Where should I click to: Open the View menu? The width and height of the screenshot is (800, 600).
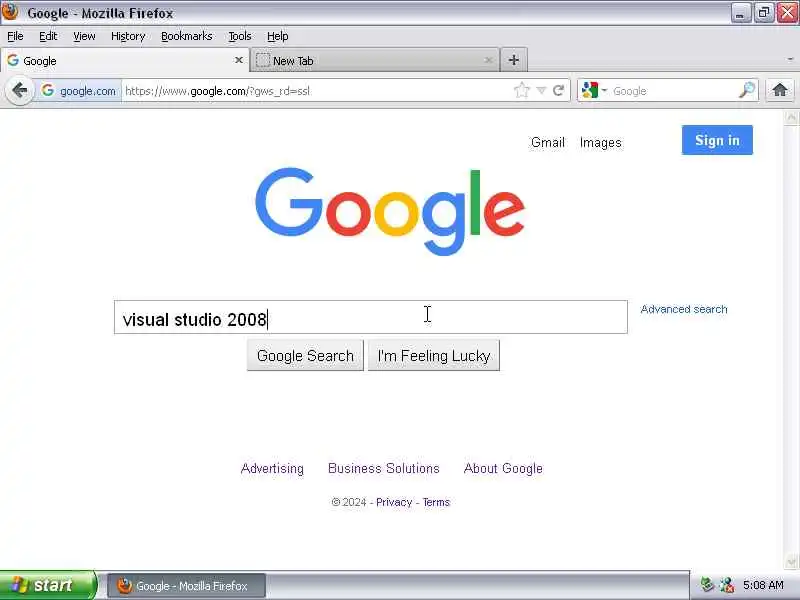84,36
